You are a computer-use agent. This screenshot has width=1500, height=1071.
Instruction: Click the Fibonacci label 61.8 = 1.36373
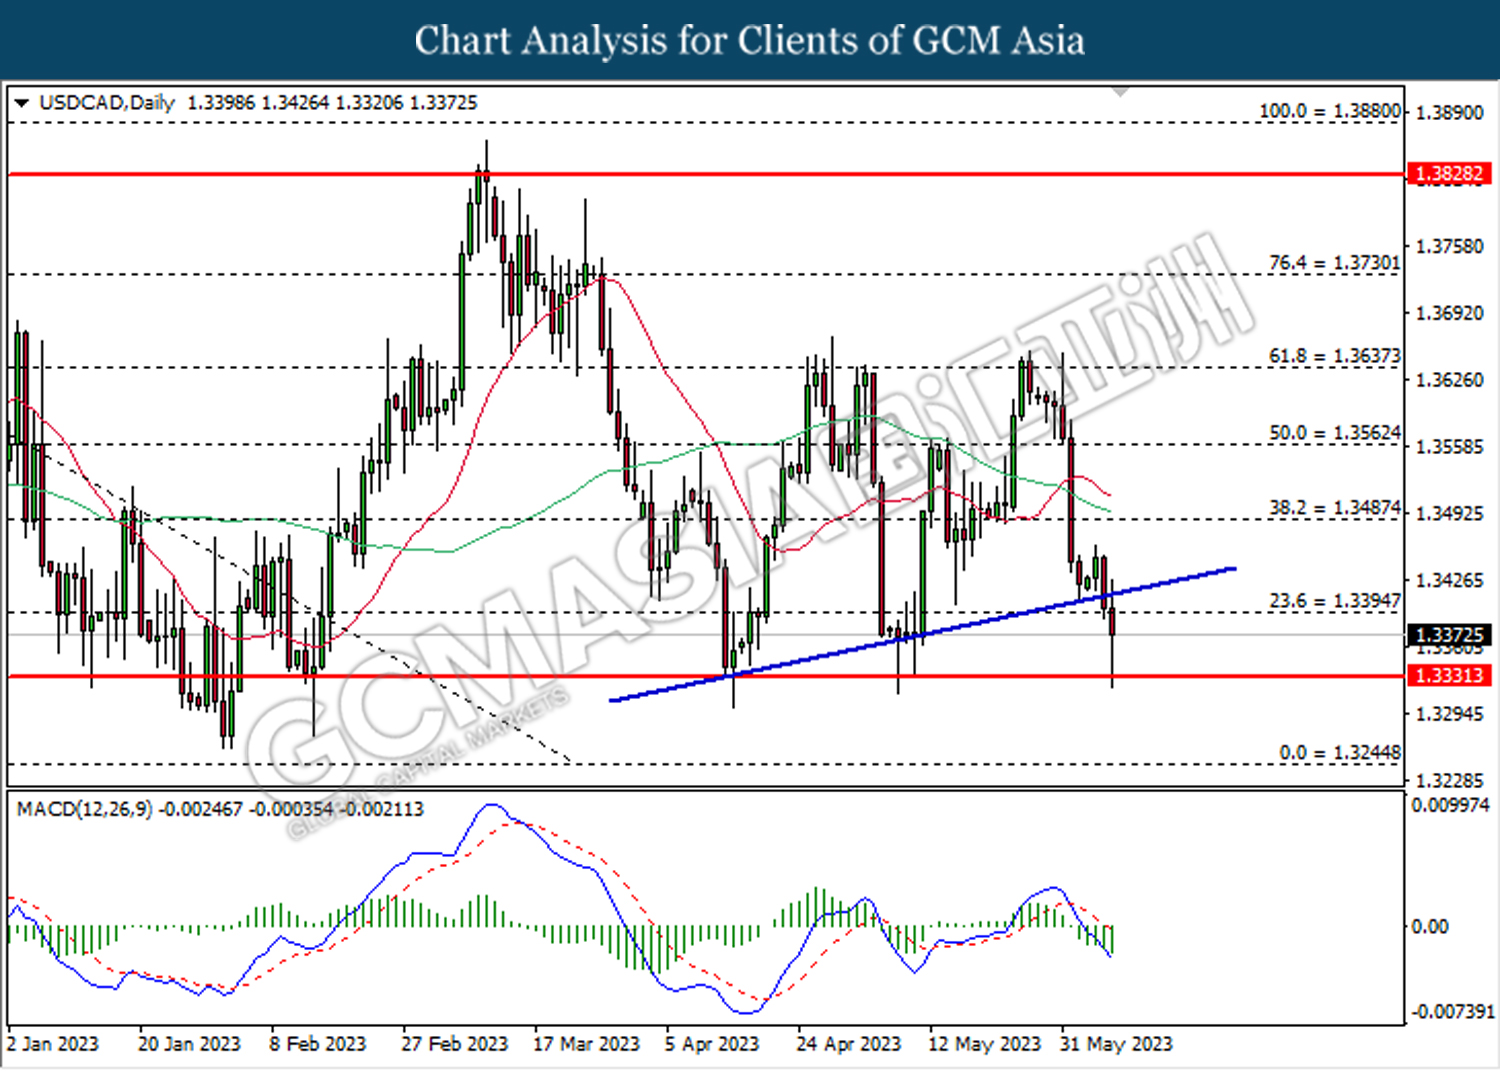(1334, 356)
